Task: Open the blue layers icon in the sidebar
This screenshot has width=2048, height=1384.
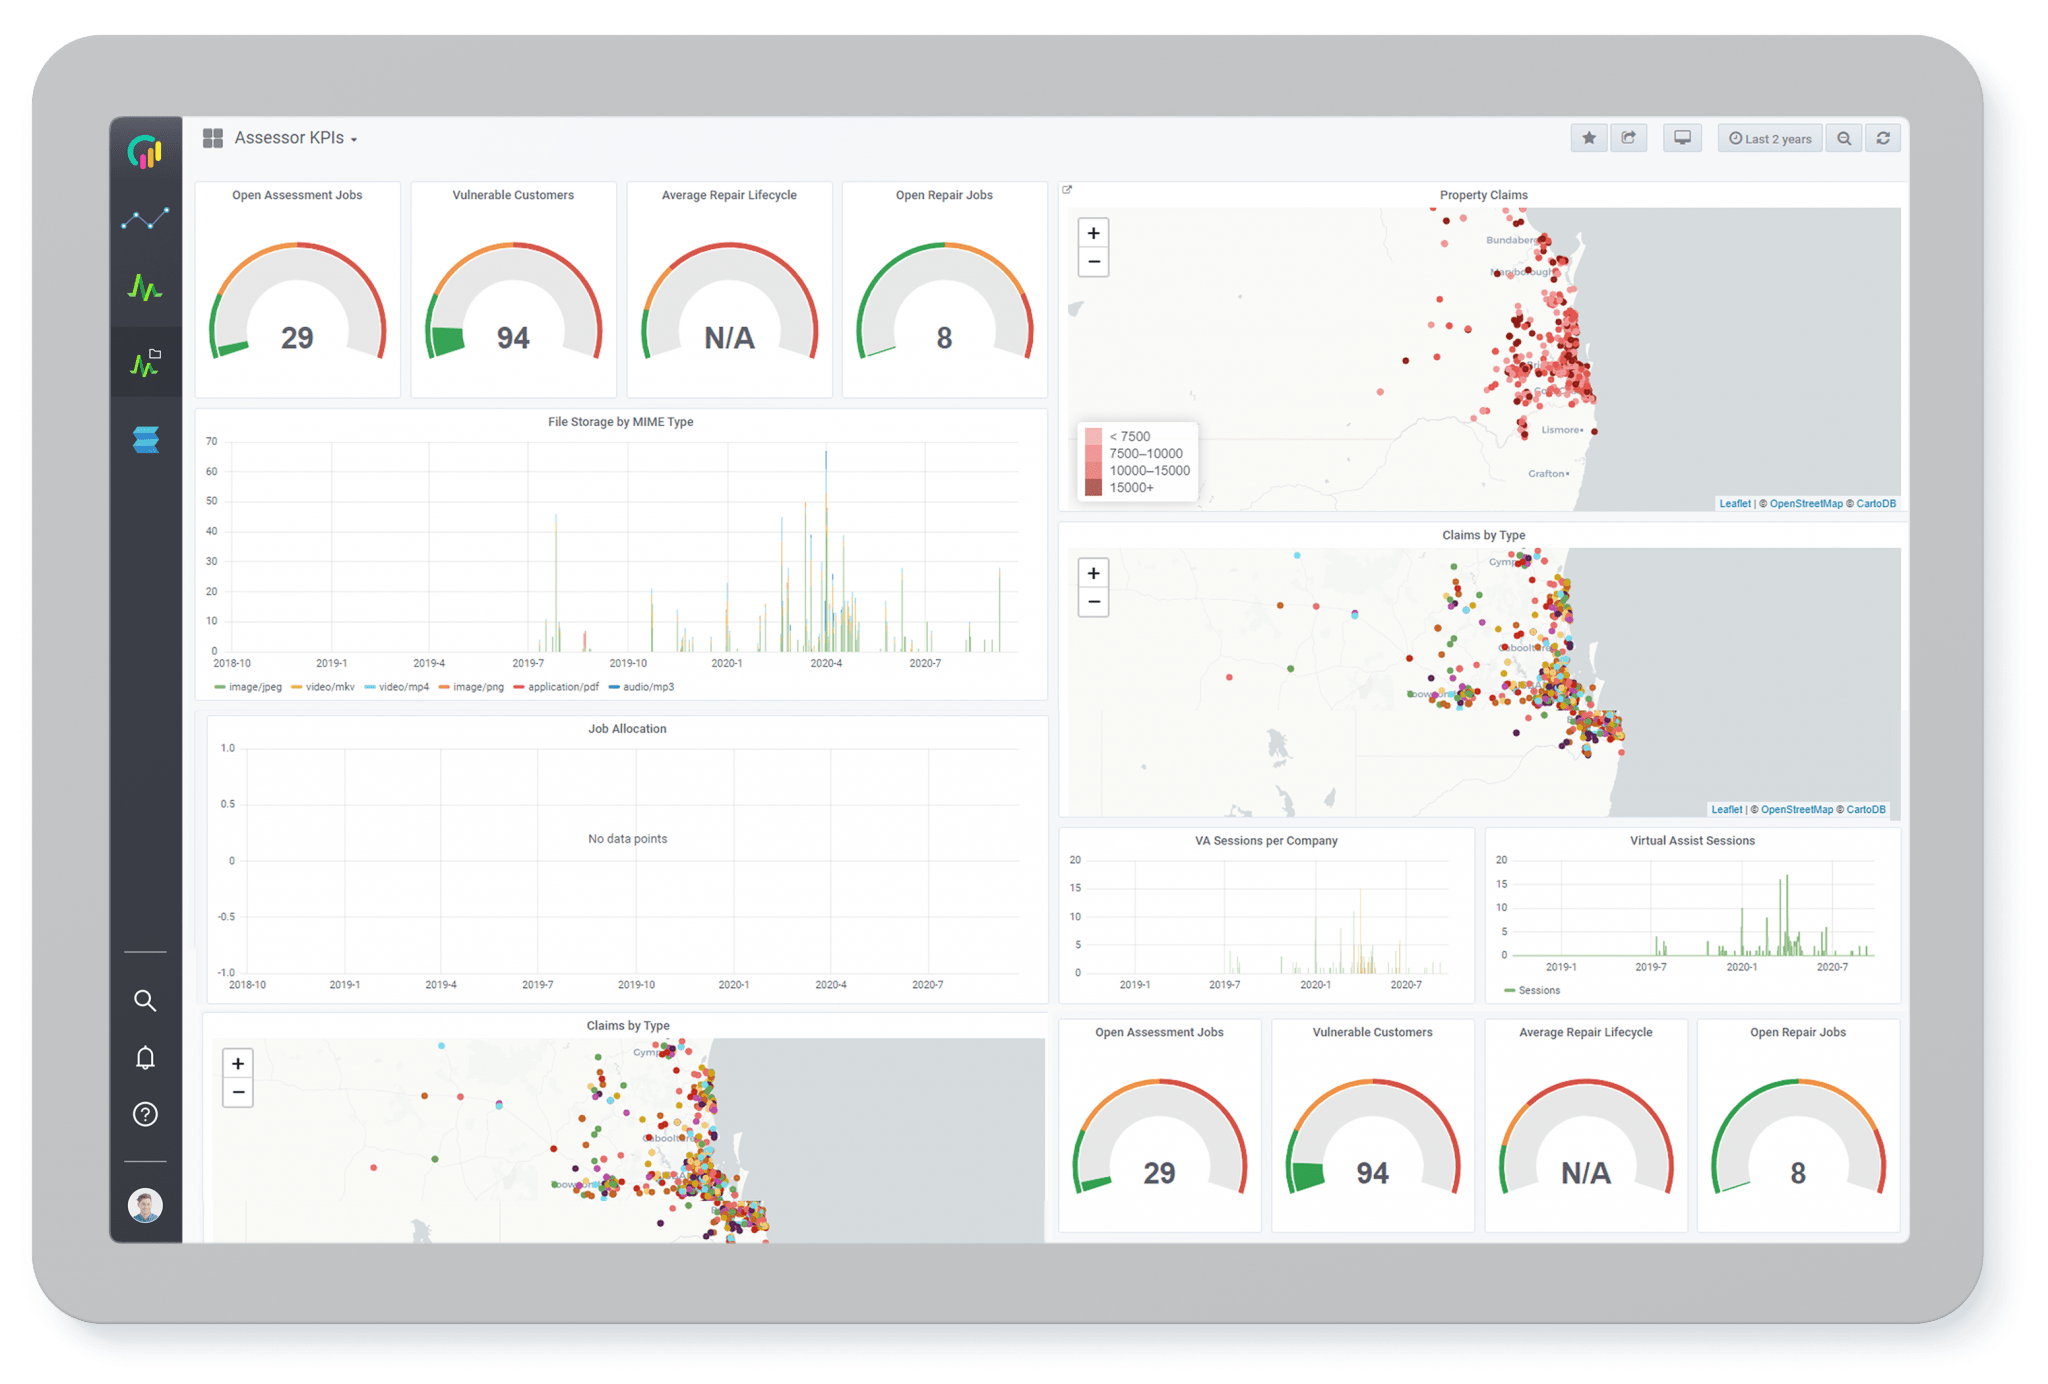Action: point(145,439)
